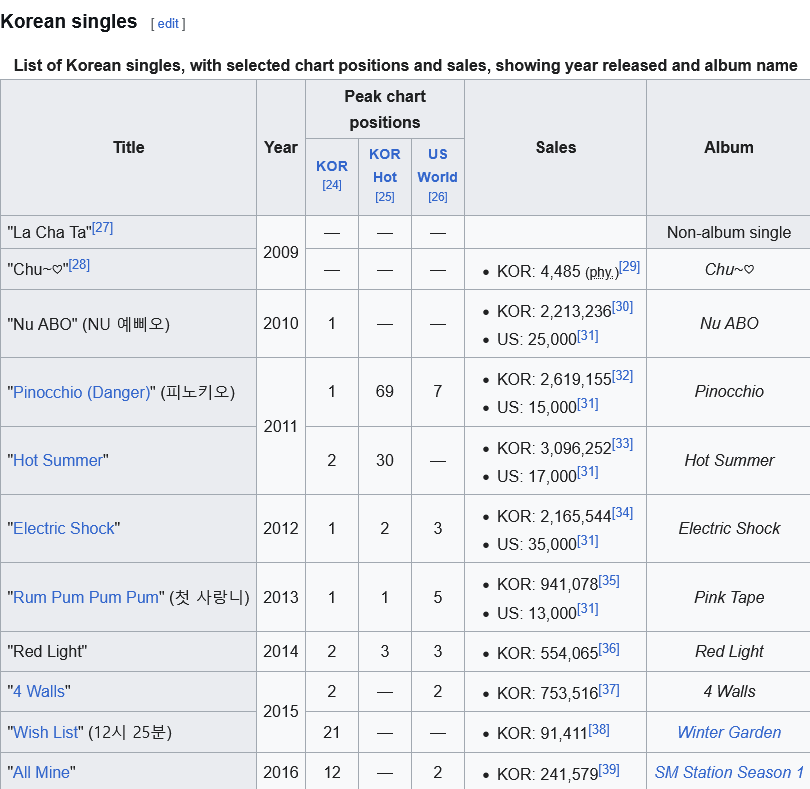The width and height of the screenshot is (810, 789).
Task: Select the Album column header
Action: pos(728,148)
